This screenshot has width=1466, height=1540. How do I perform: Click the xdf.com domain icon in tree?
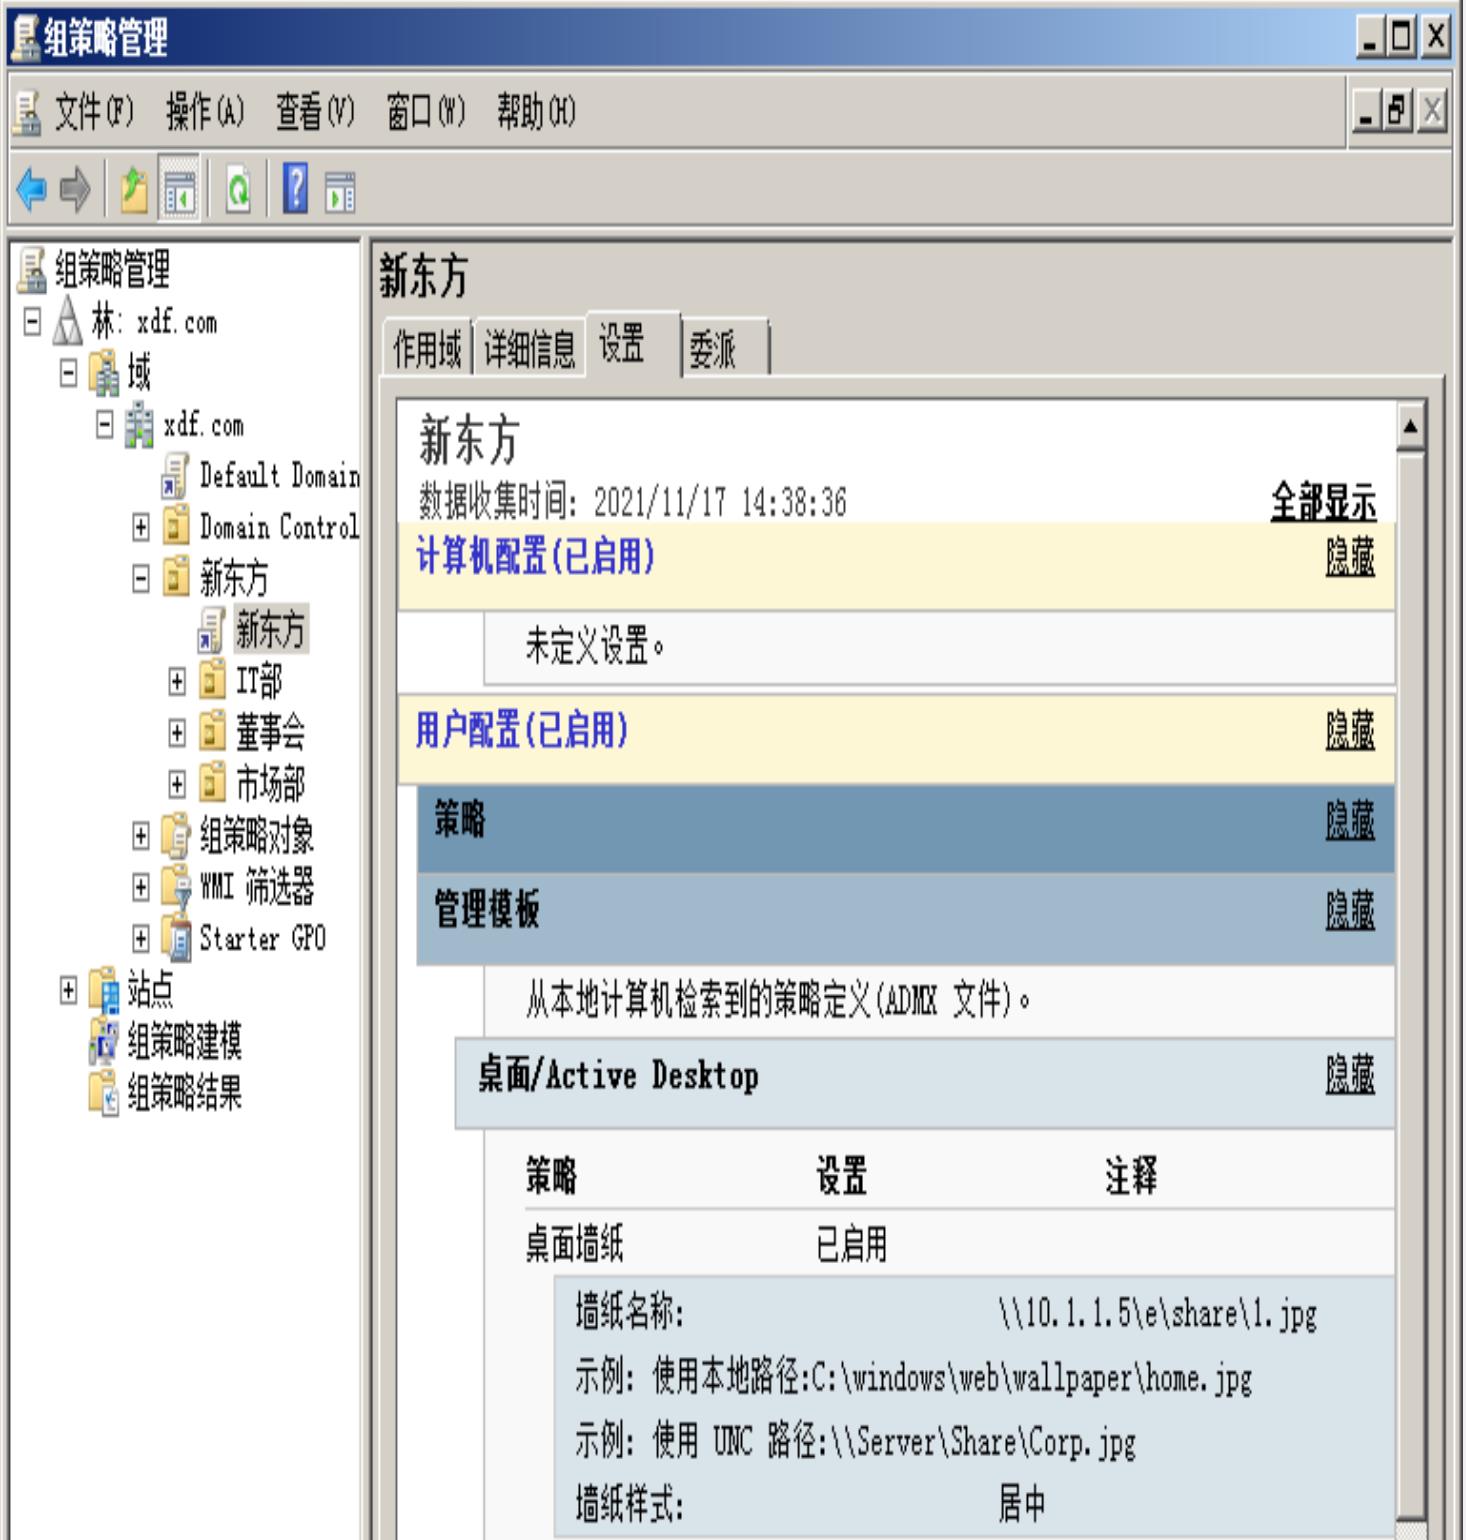[140, 425]
